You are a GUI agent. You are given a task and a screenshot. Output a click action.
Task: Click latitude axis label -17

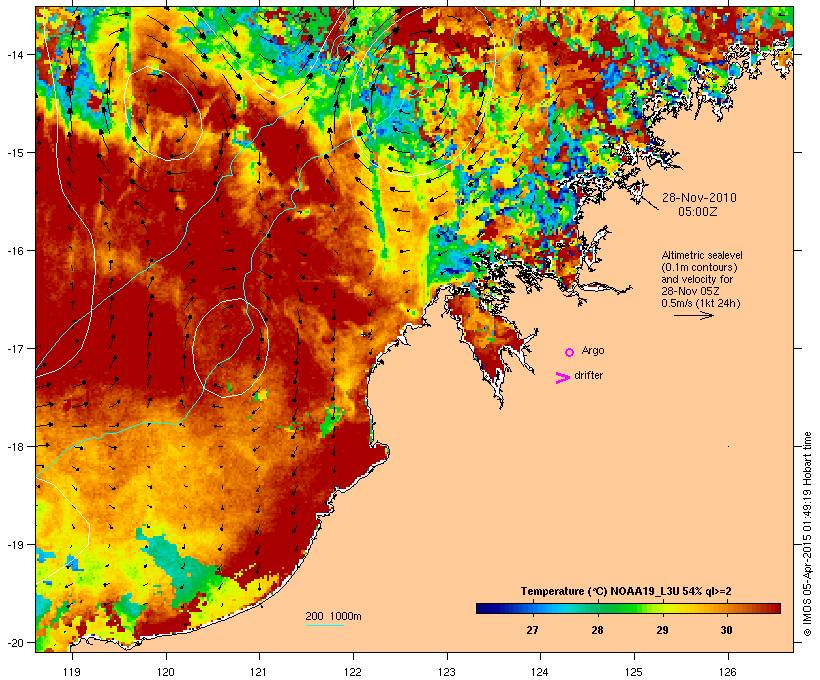pos(14,348)
